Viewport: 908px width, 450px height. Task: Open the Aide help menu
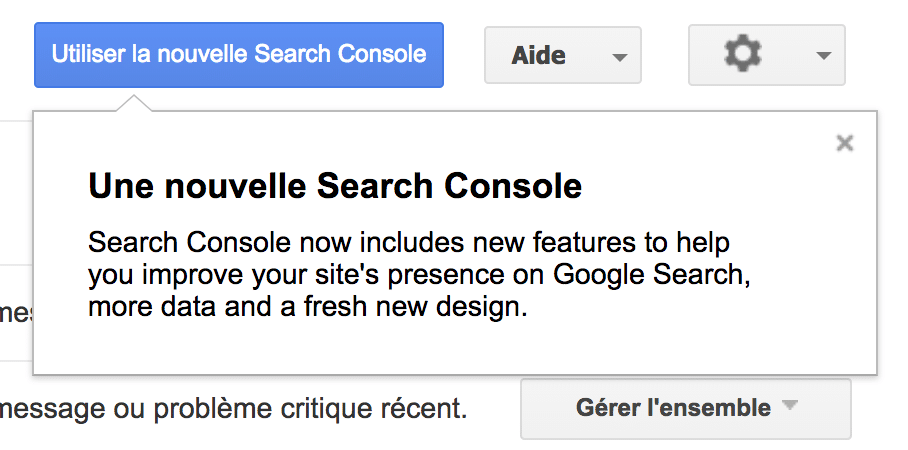(563, 55)
